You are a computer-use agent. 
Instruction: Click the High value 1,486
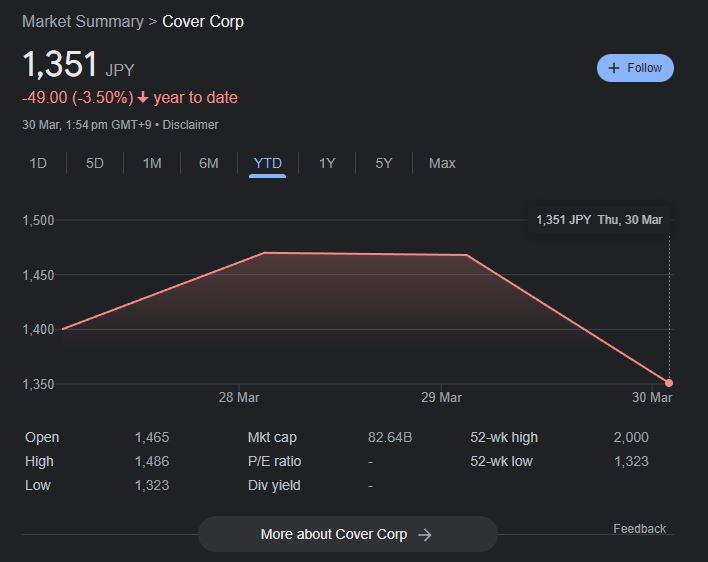(x=152, y=461)
